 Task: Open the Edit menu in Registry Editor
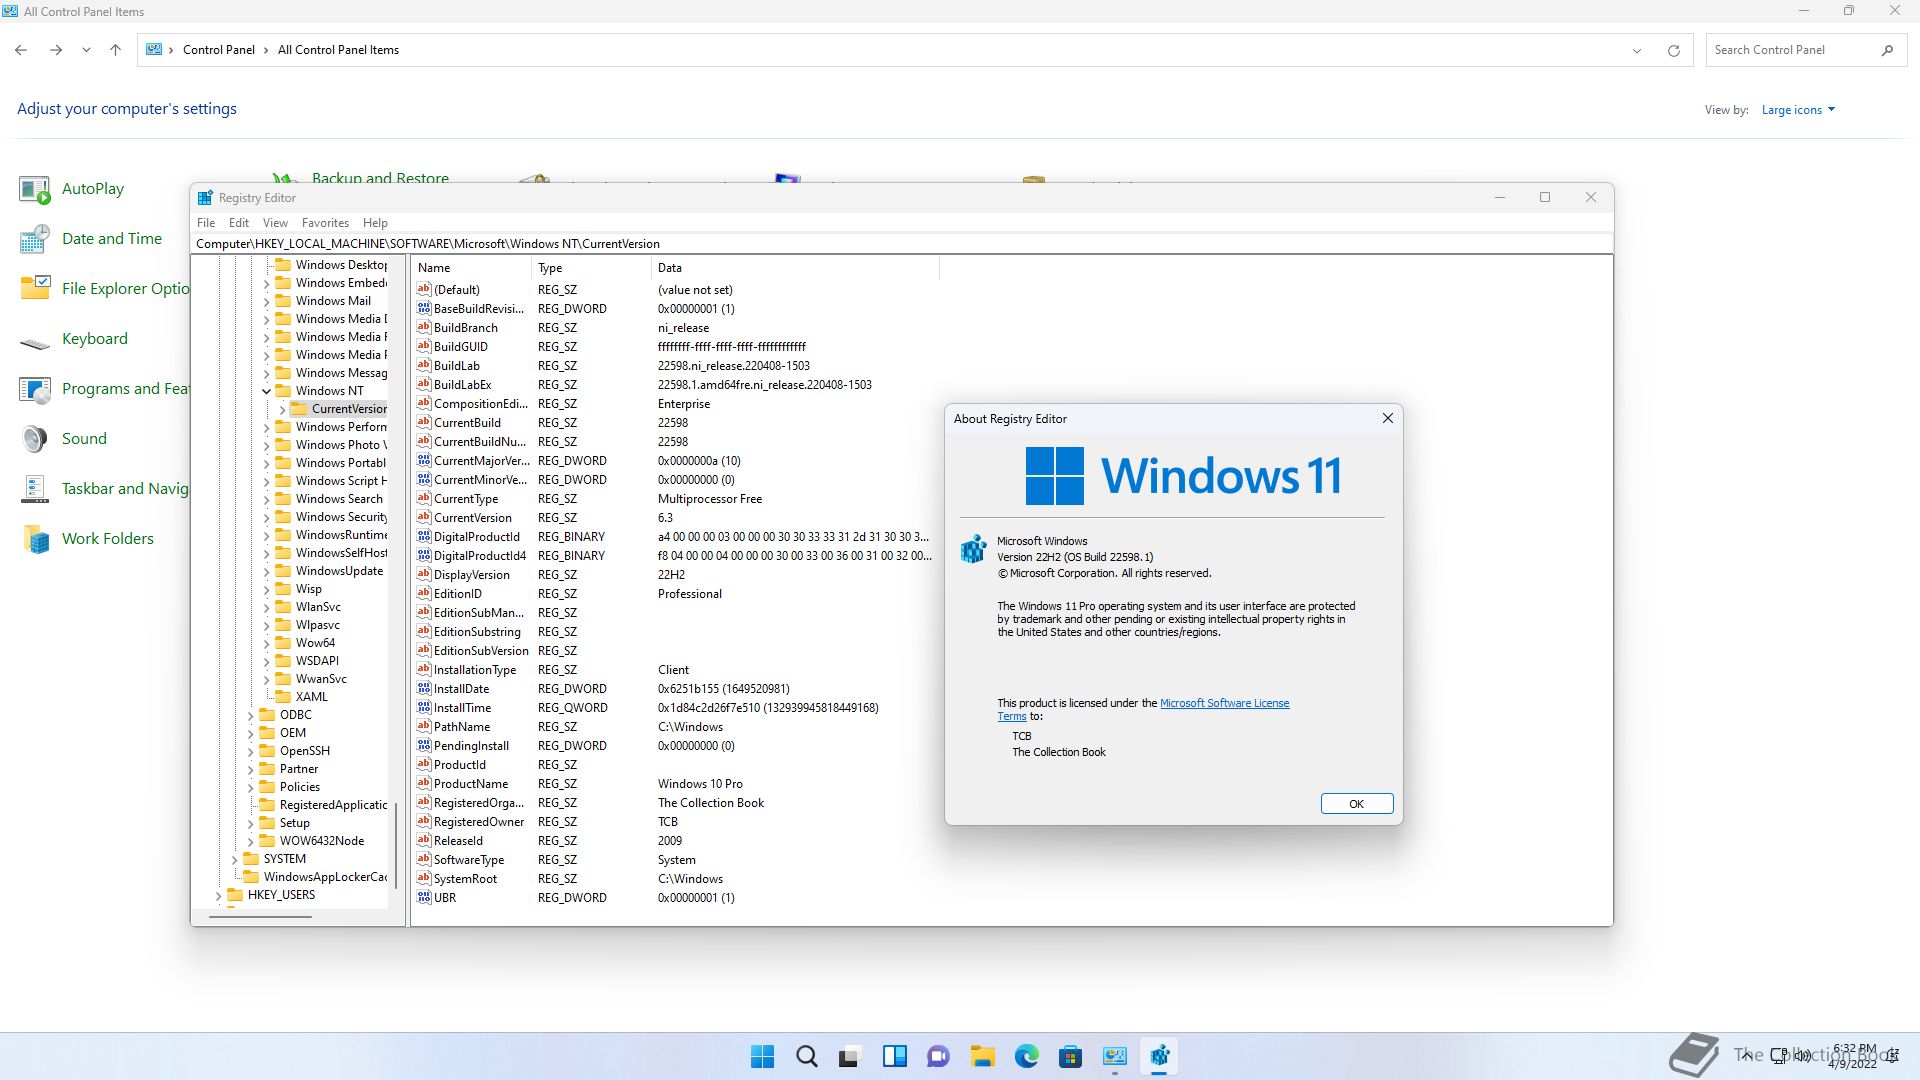click(239, 223)
